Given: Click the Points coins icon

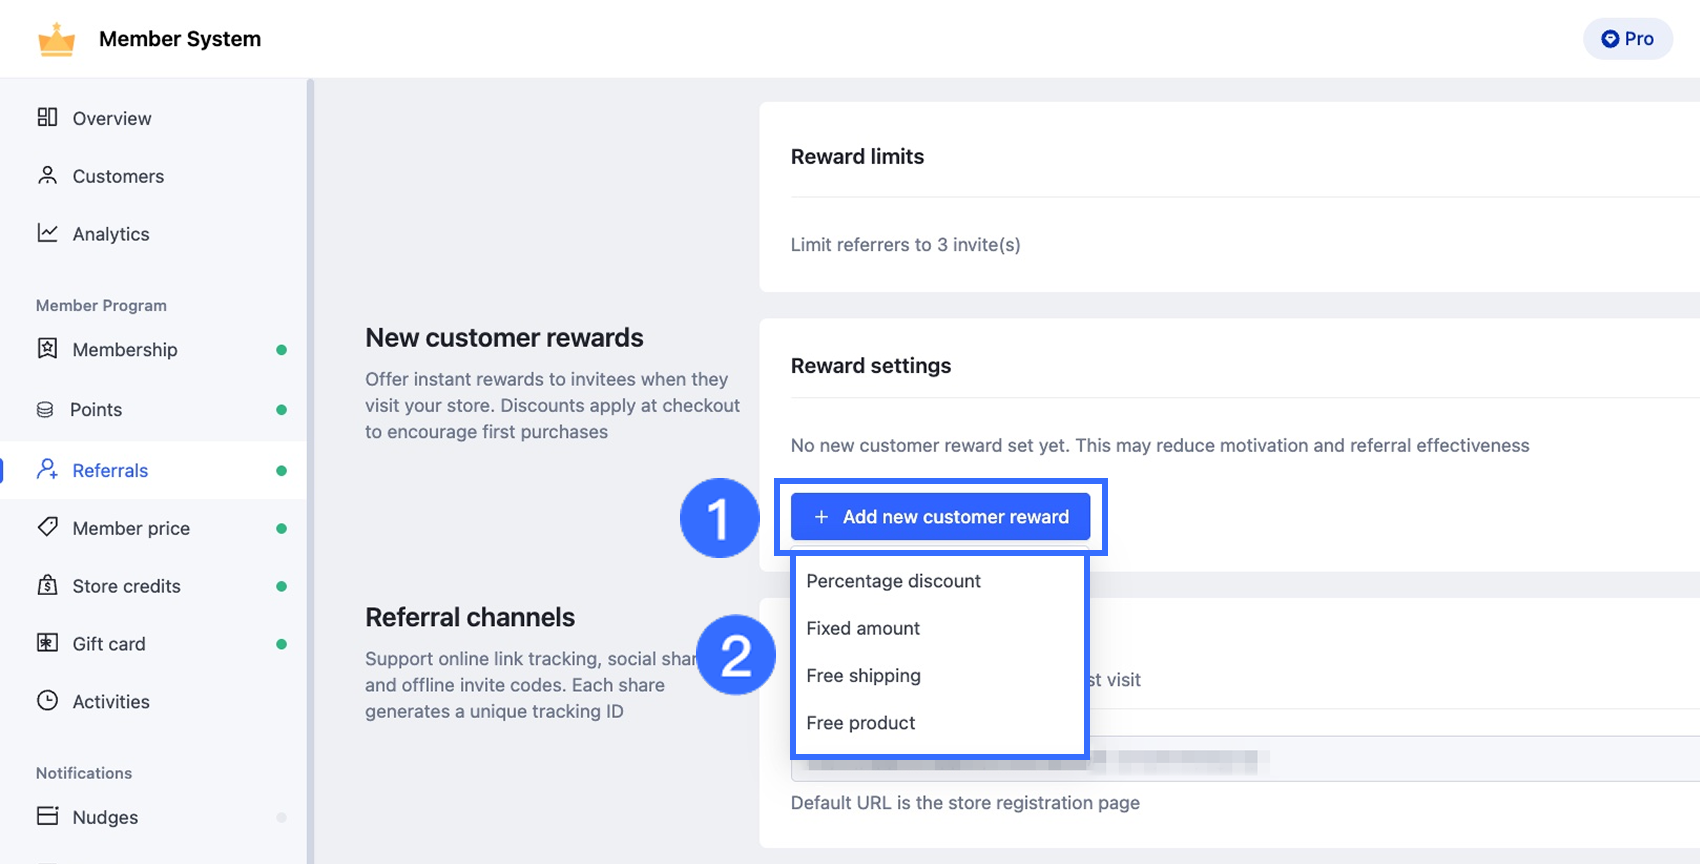Looking at the screenshot, I should (x=45, y=409).
